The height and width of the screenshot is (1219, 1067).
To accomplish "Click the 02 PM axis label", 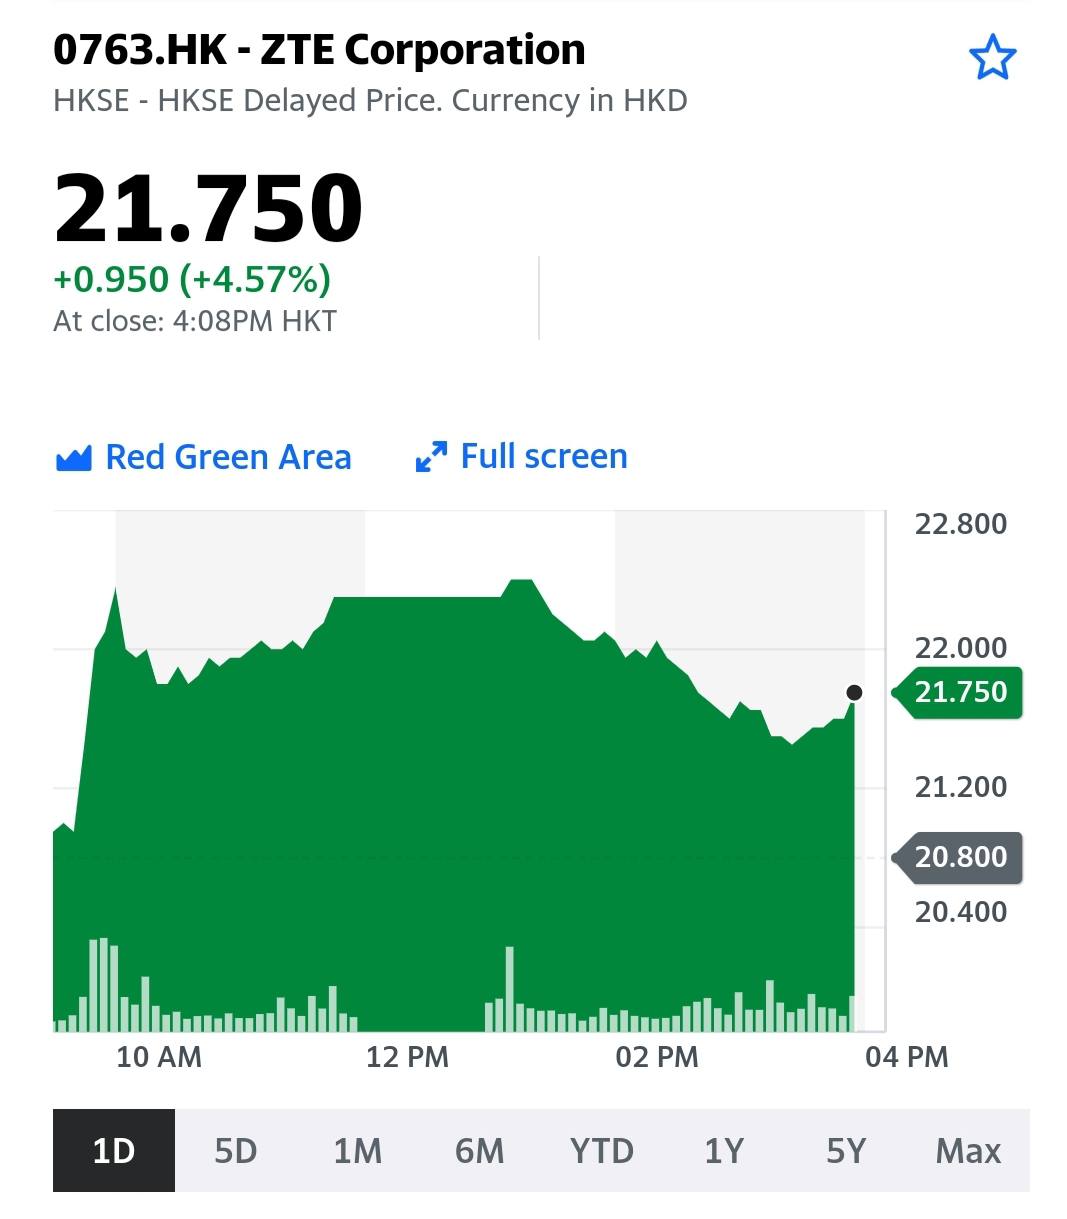I will pos(657,1057).
